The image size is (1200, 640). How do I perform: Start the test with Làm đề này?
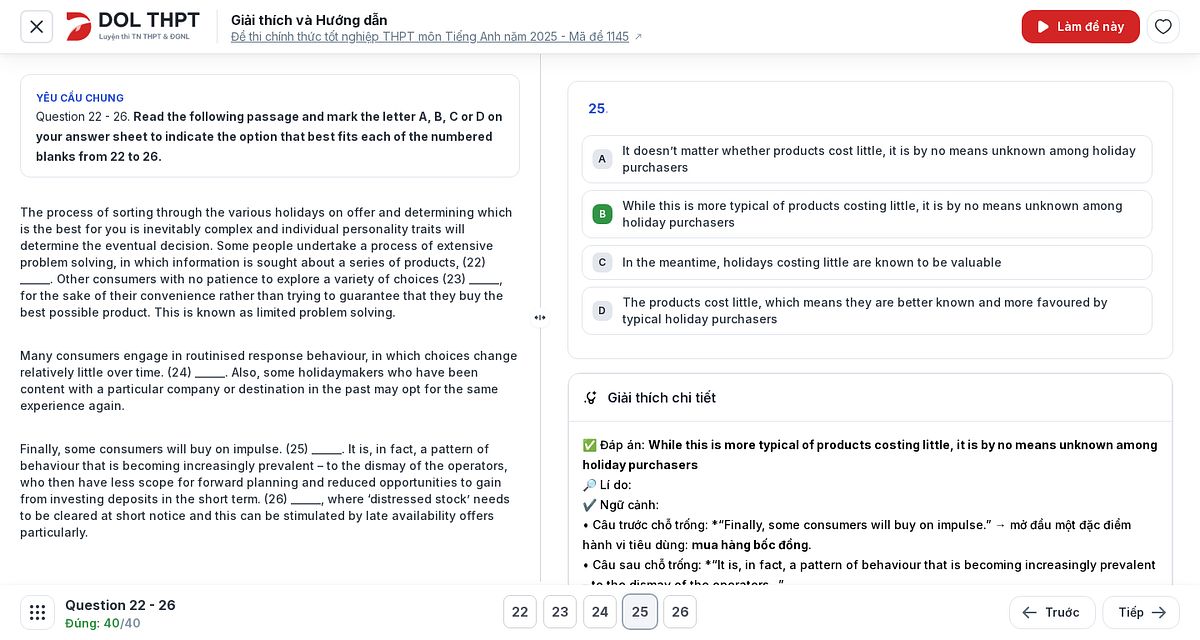pyautogui.click(x=1080, y=27)
